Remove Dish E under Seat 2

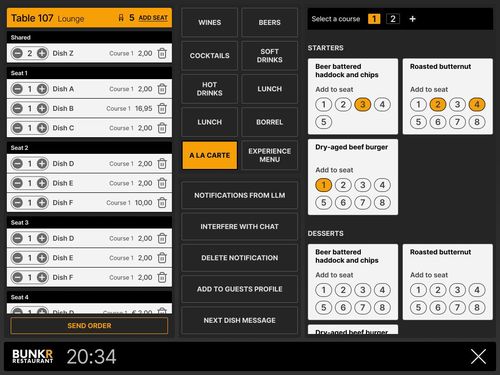pyautogui.click(x=162, y=183)
